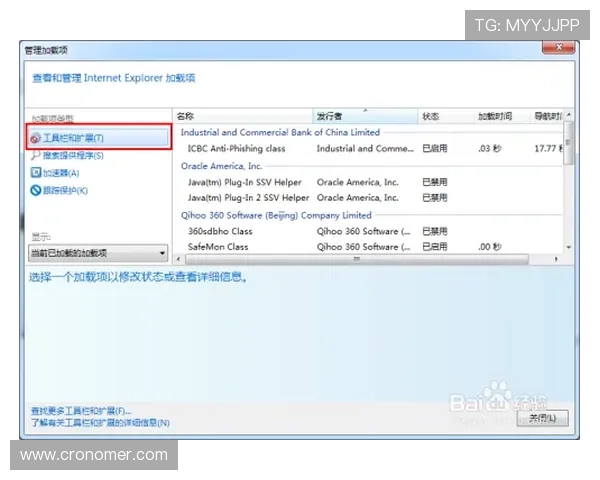This screenshot has width=600, height=480.
Task: Select 加速器(A) add-on type
Action: tap(61, 173)
